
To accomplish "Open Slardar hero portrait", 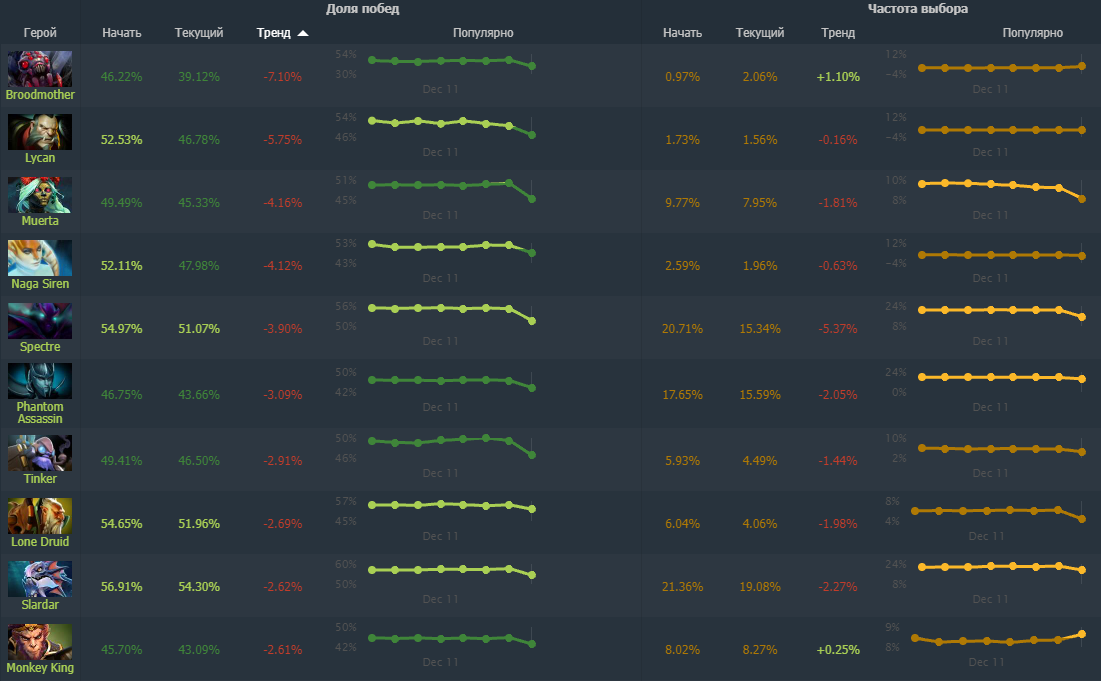I will (40, 578).
